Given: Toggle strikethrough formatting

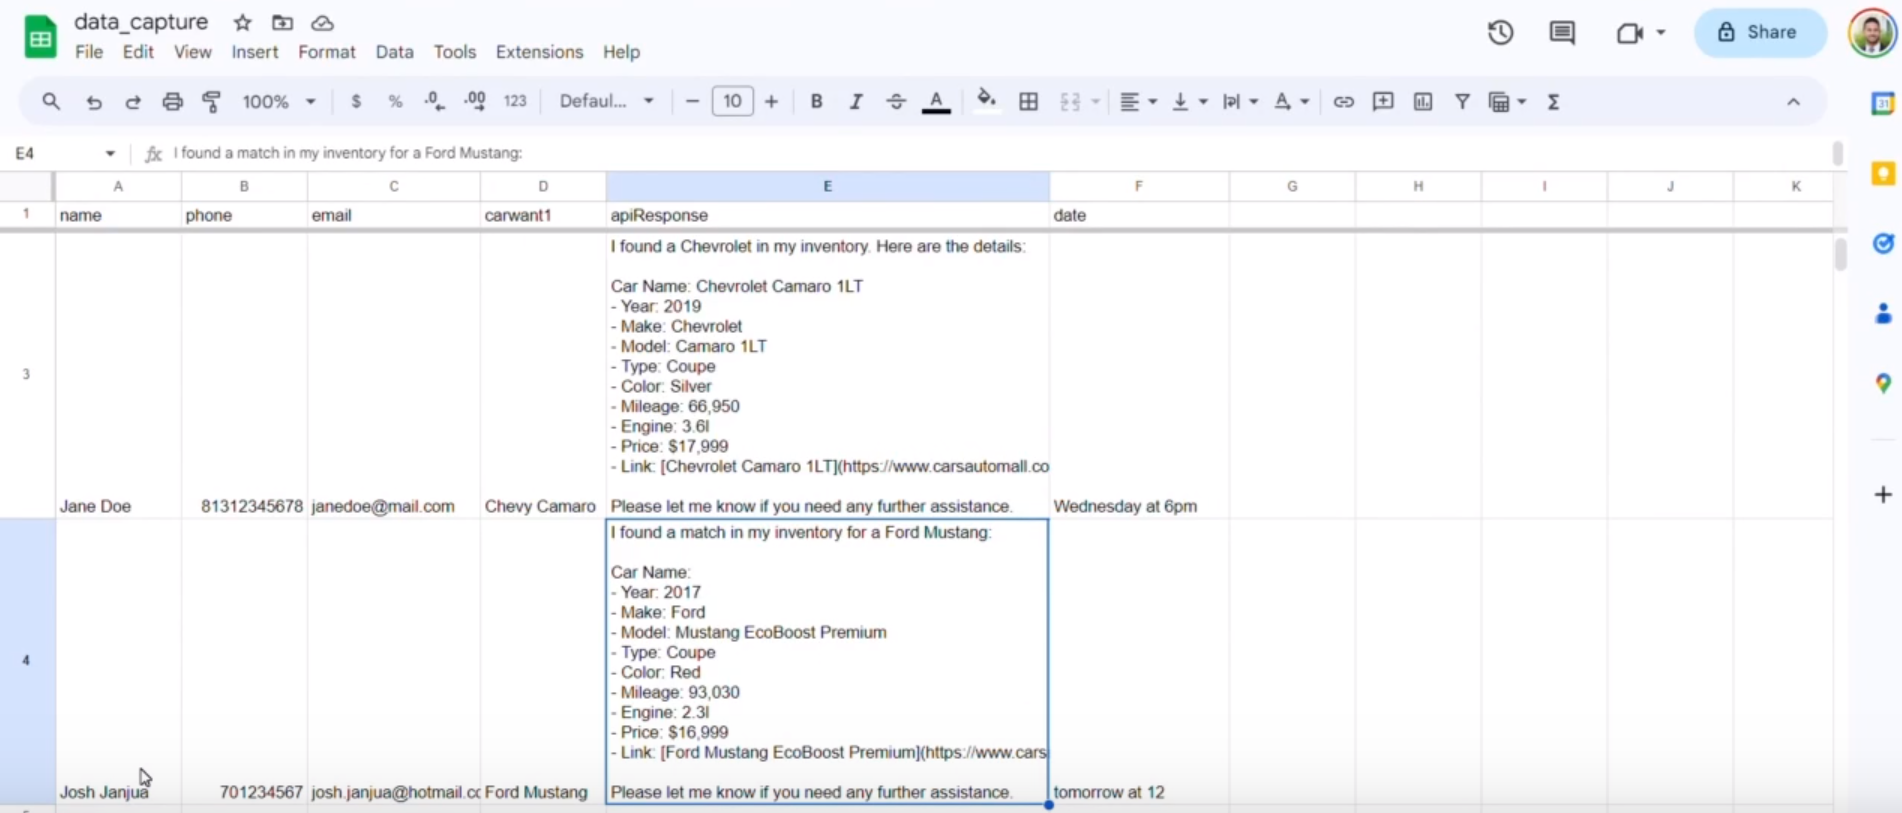Looking at the screenshot, I should [896, 102].
